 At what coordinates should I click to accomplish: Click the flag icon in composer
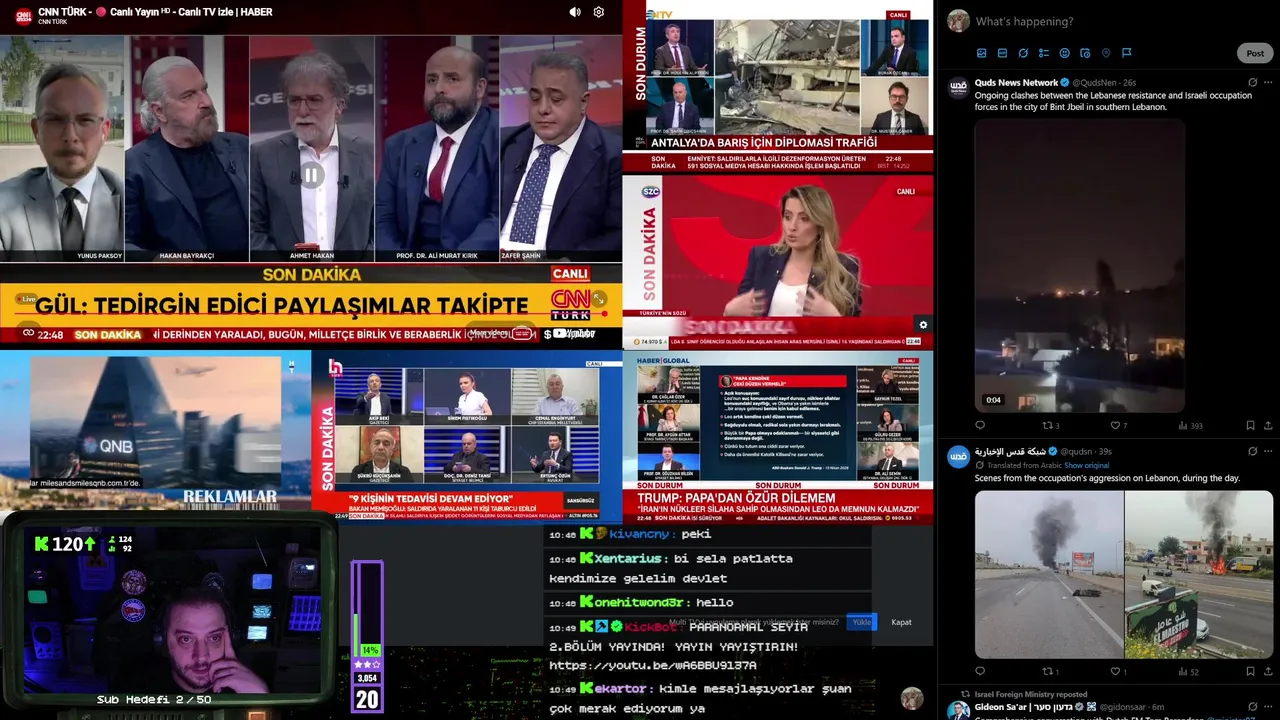click(1127, 53)
